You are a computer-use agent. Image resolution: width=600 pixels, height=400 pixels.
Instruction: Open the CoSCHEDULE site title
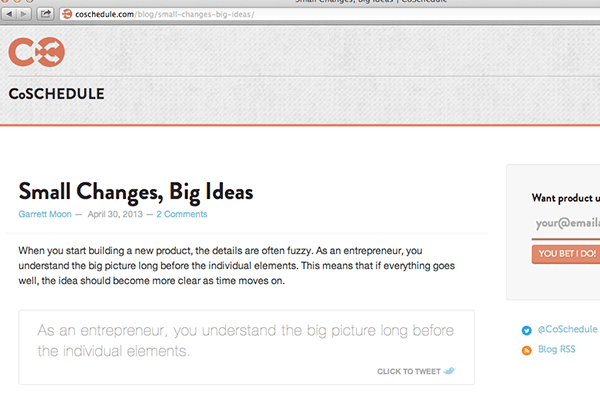click(x=56, y=94)
